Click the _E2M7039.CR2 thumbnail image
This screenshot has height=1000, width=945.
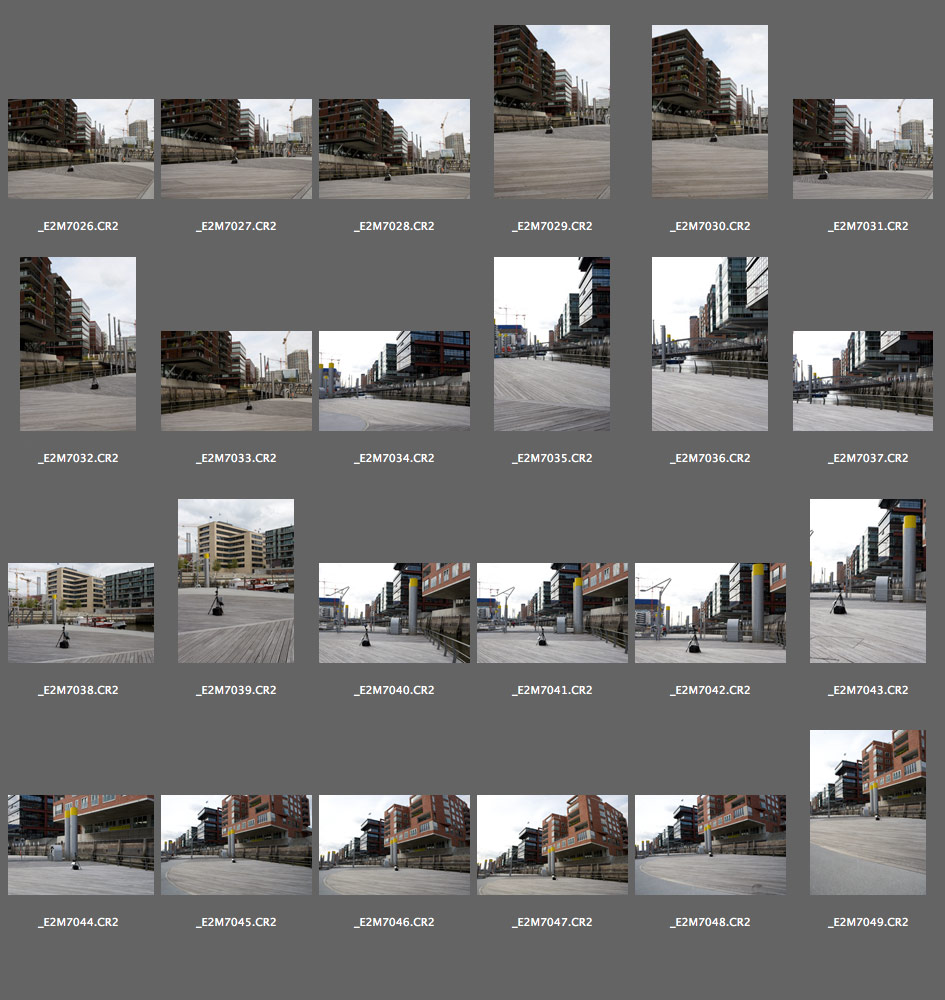tap(236, 580)
